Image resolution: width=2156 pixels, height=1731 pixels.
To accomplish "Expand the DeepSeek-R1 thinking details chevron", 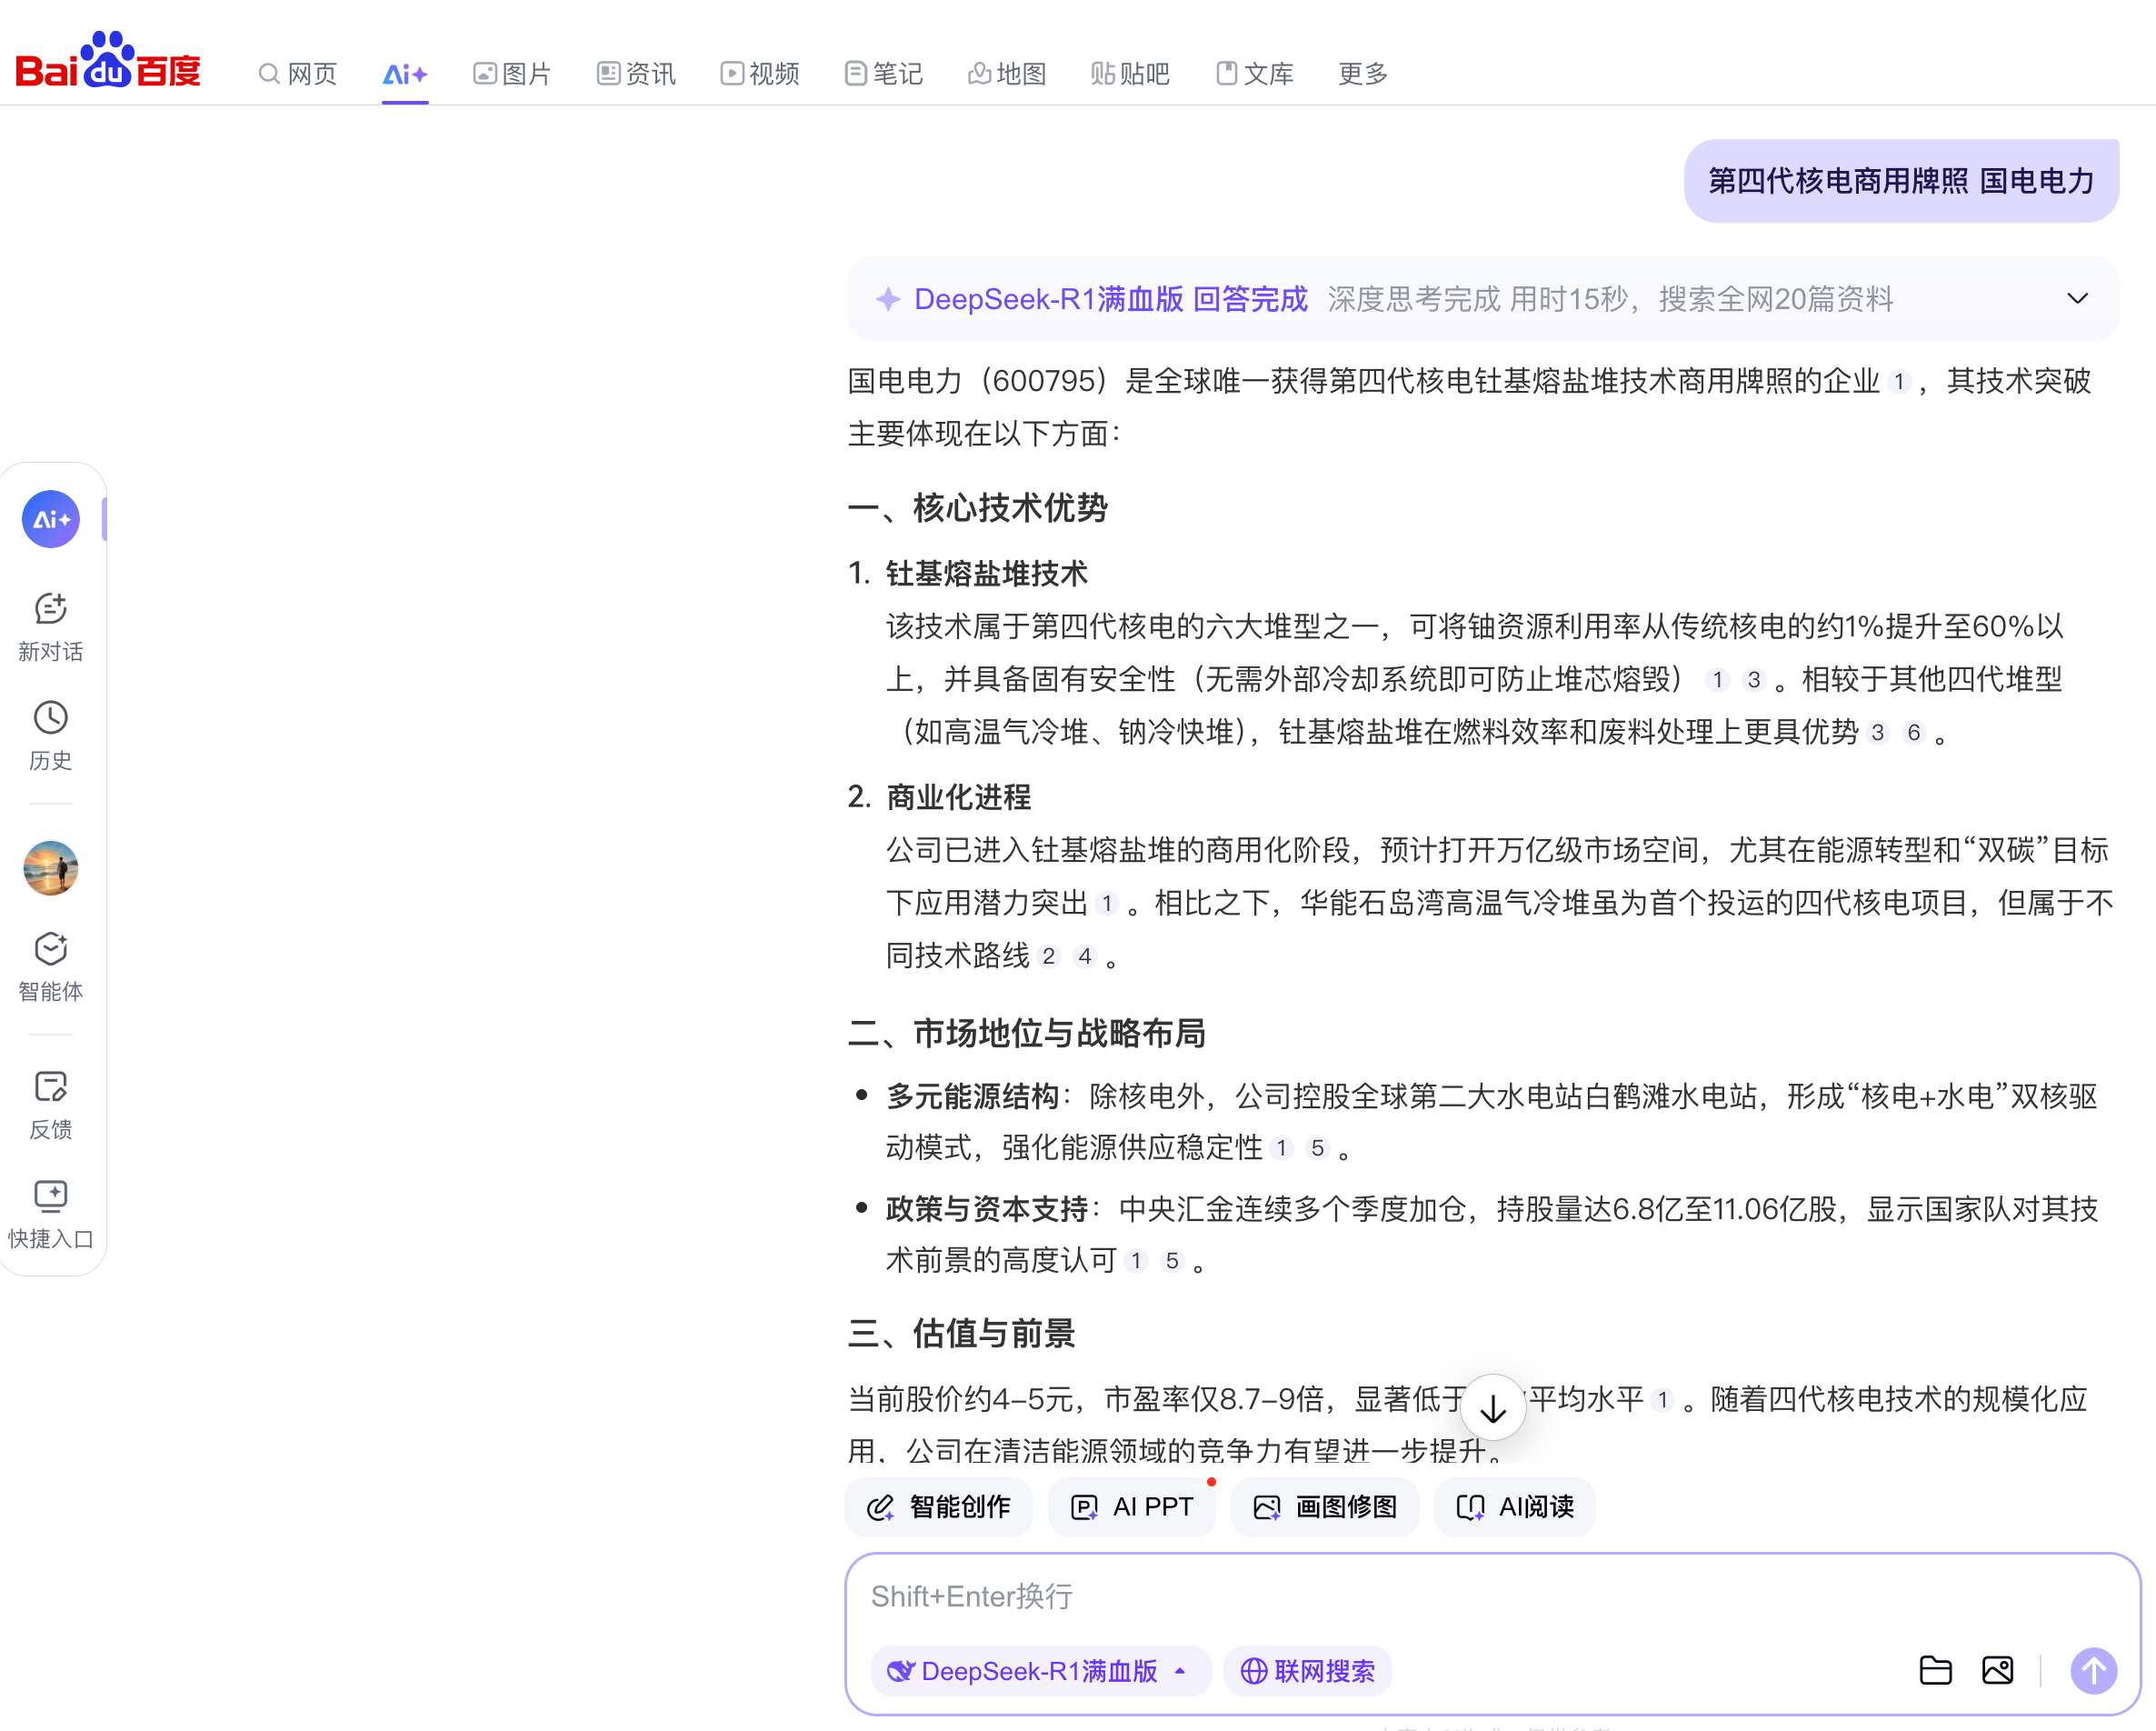I will point(2077,299).
